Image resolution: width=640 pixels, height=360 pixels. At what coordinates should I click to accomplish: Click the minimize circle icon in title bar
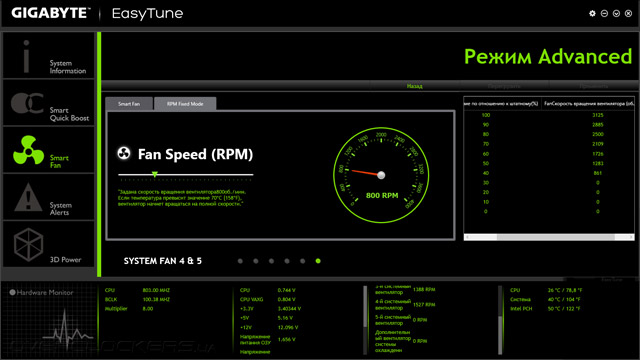click(x=604, y=13)
